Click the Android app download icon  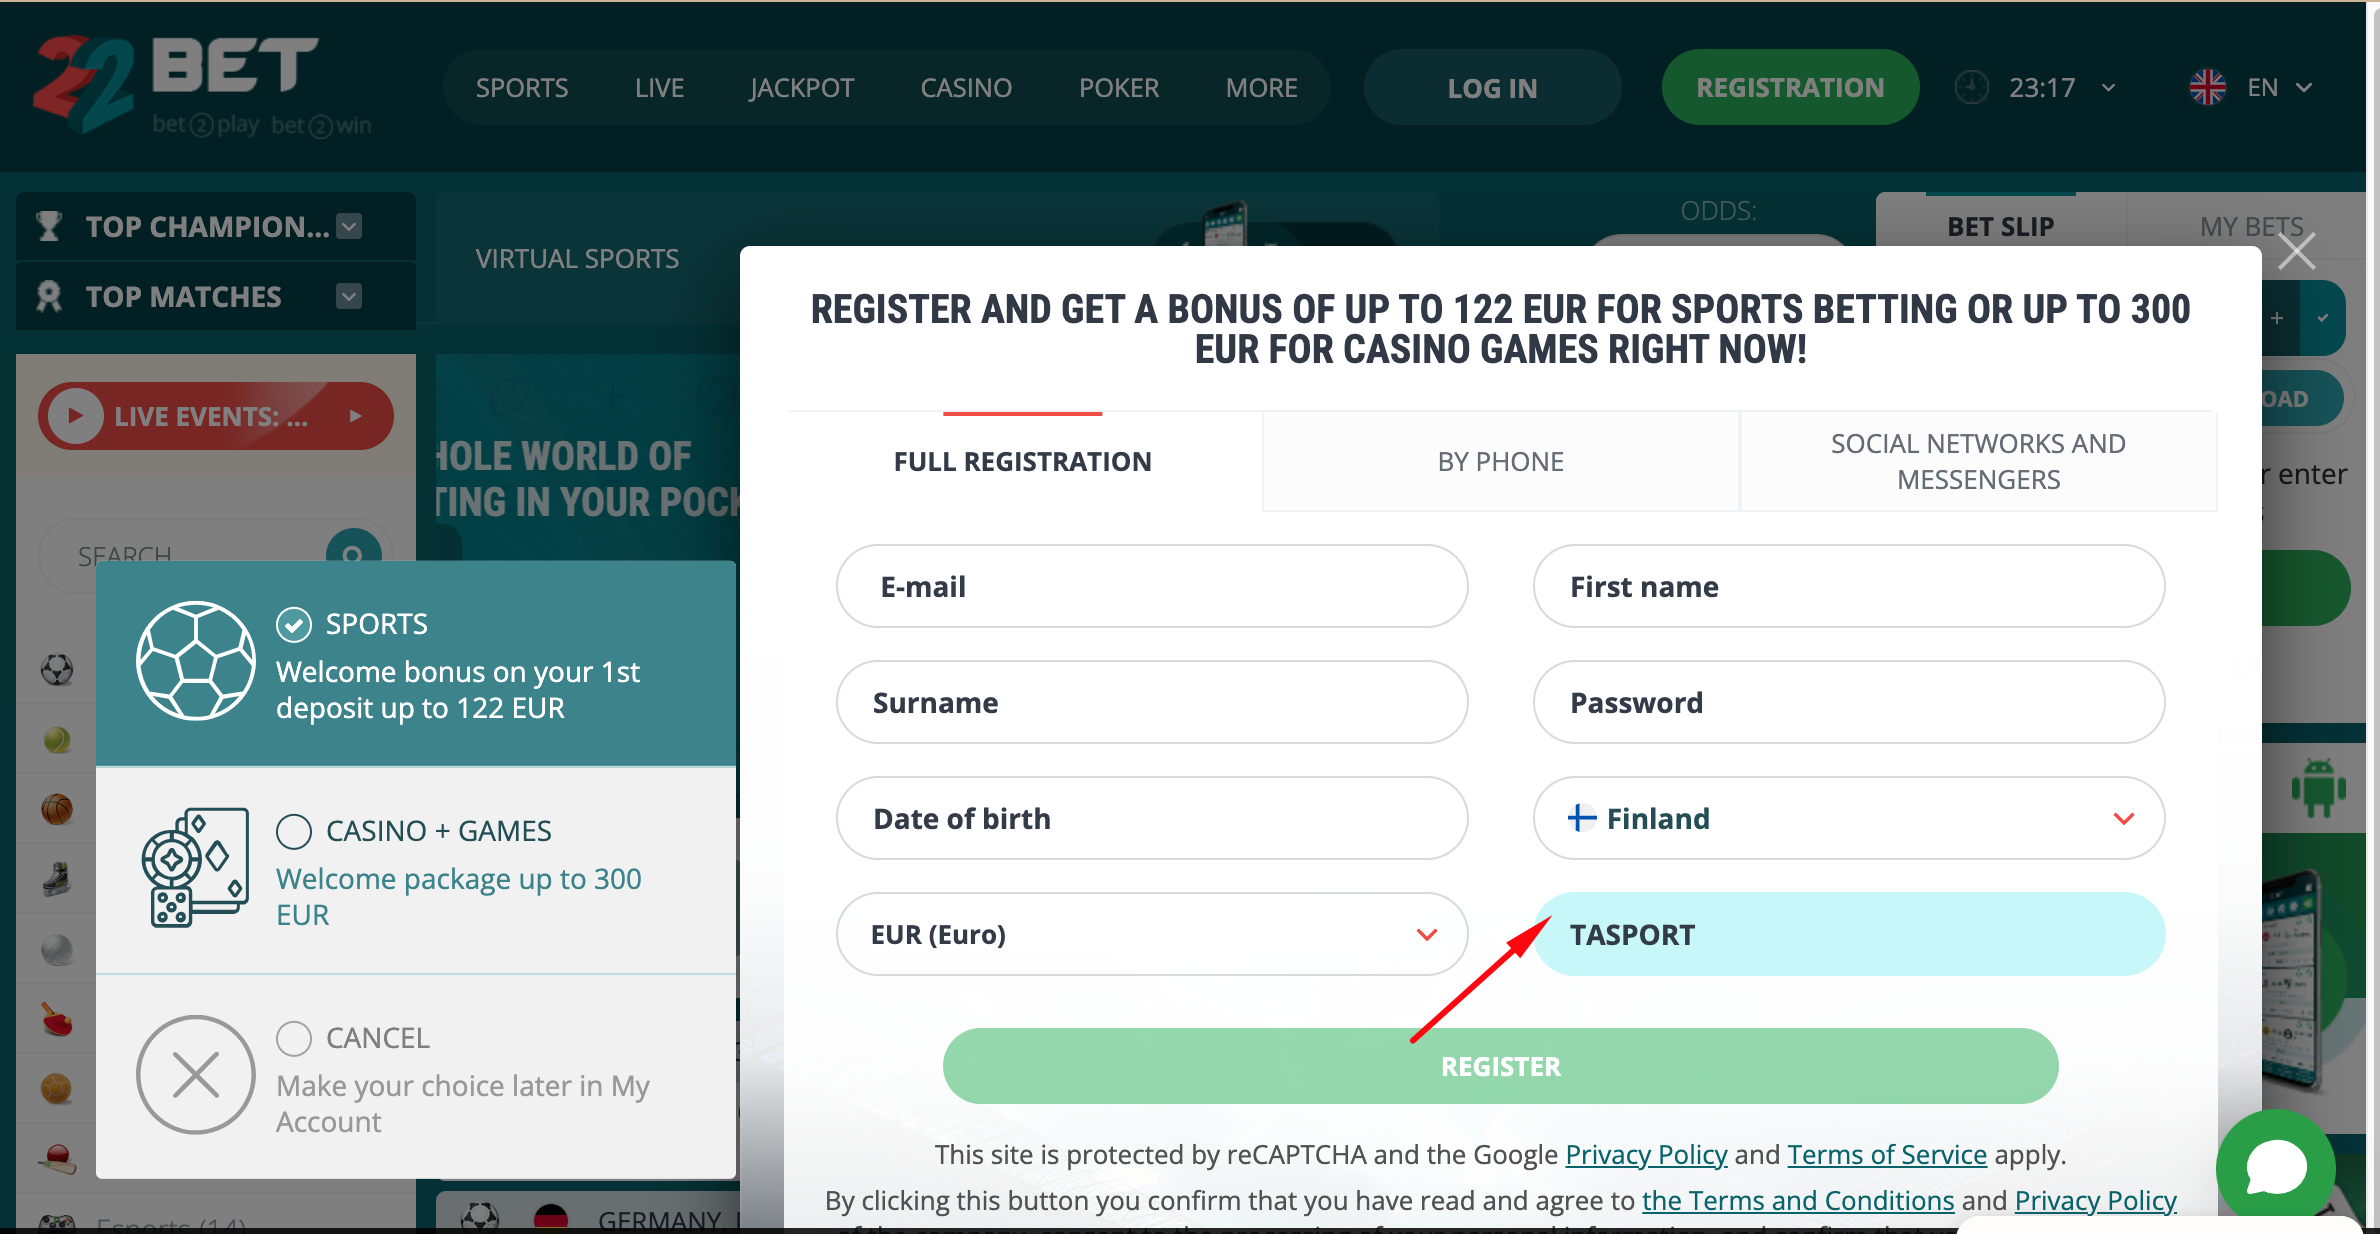(2318, 787)
